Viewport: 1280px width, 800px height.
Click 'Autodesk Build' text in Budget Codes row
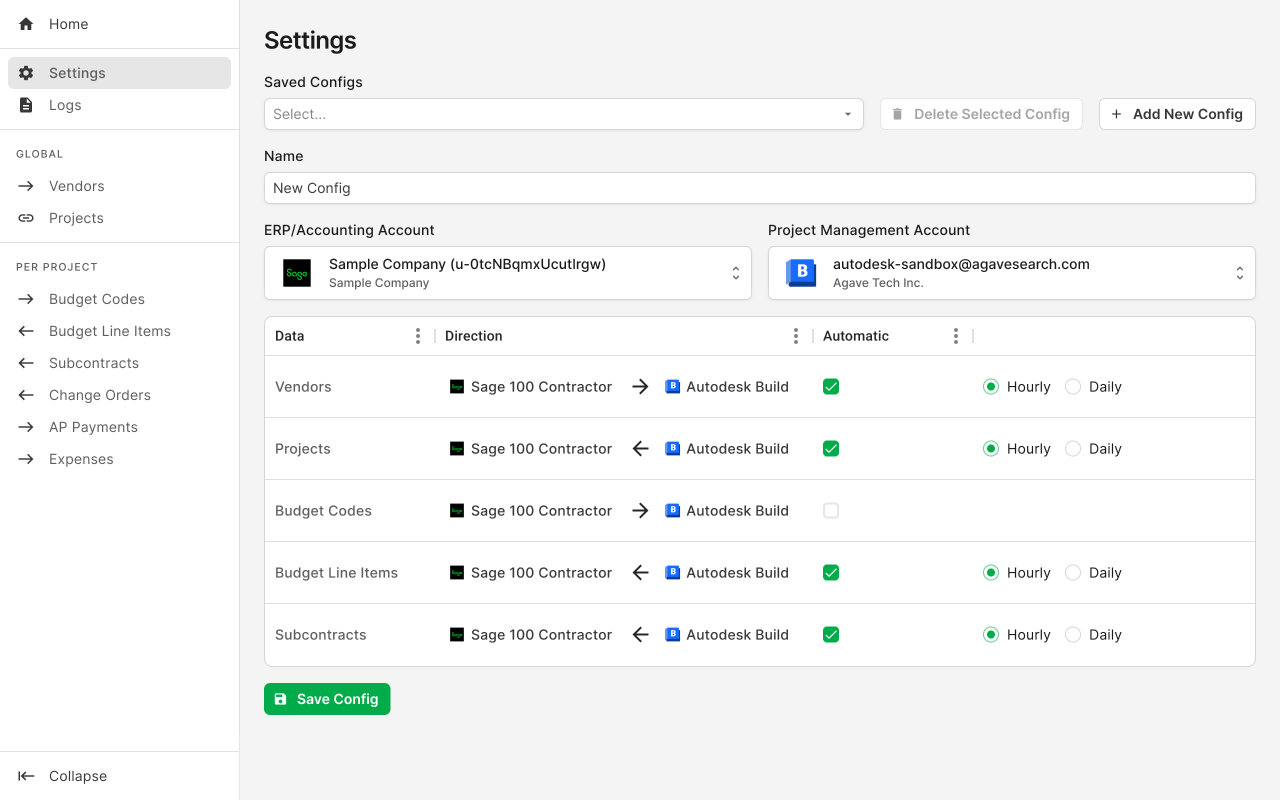tap(737, 511)
